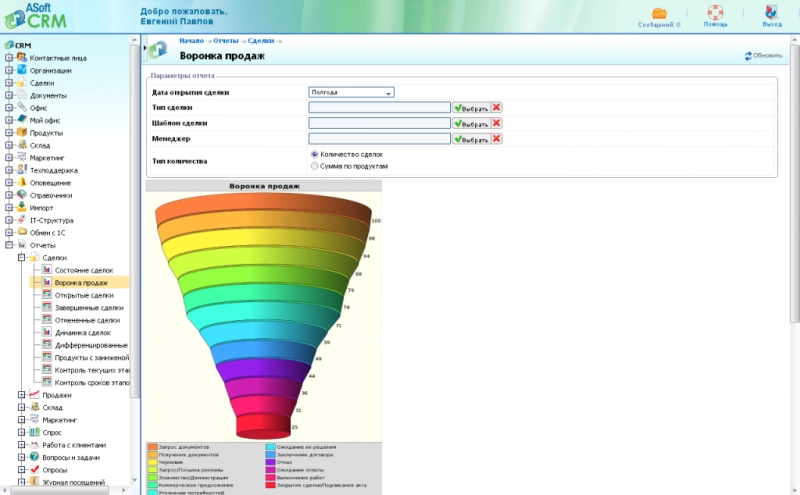Clear Тип сделки with red X icon
Image resolution: width=800 pixels, height=495 pixels.
click(x=497, y=107)
